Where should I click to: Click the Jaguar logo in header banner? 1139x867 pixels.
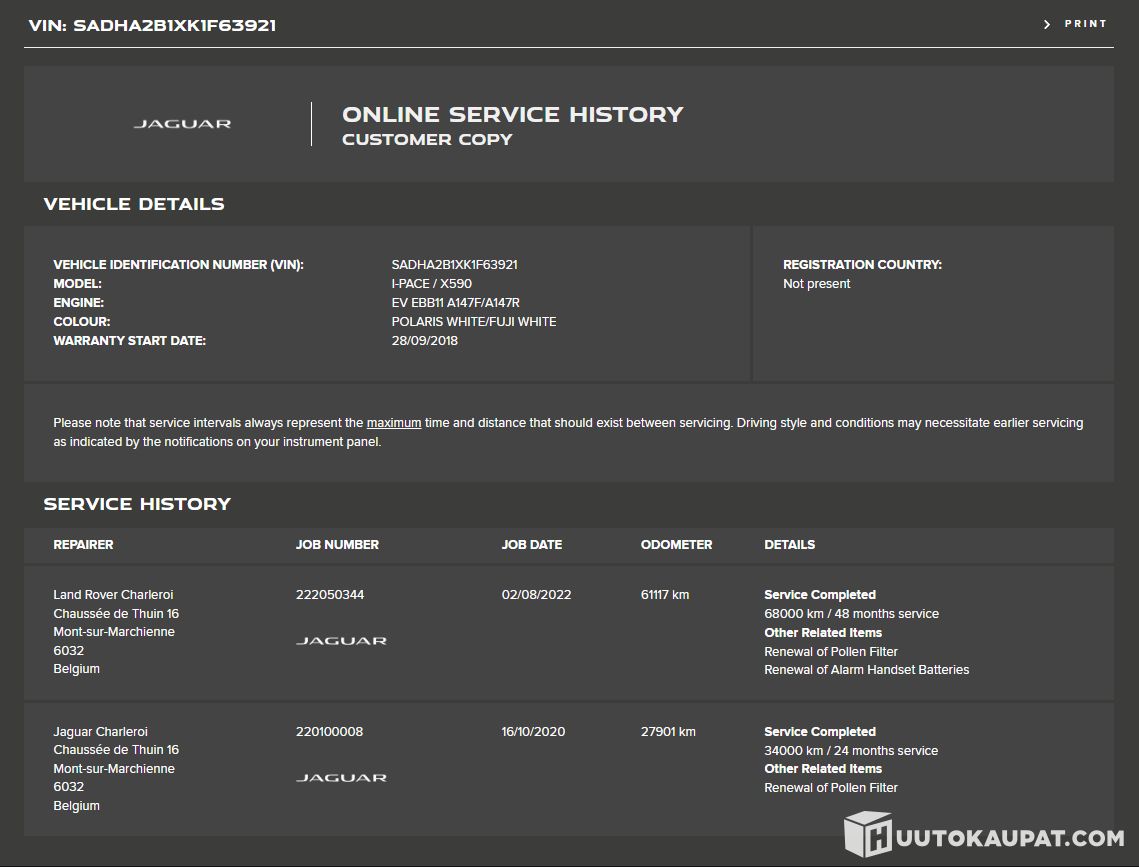pyautogui.click(x=182, y=124)
